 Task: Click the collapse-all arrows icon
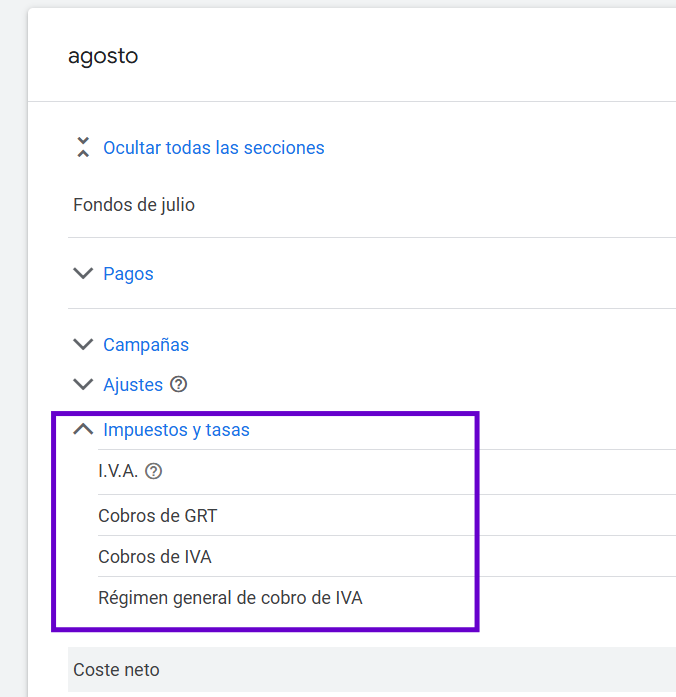pyautogui.click(x=83, y=148)
